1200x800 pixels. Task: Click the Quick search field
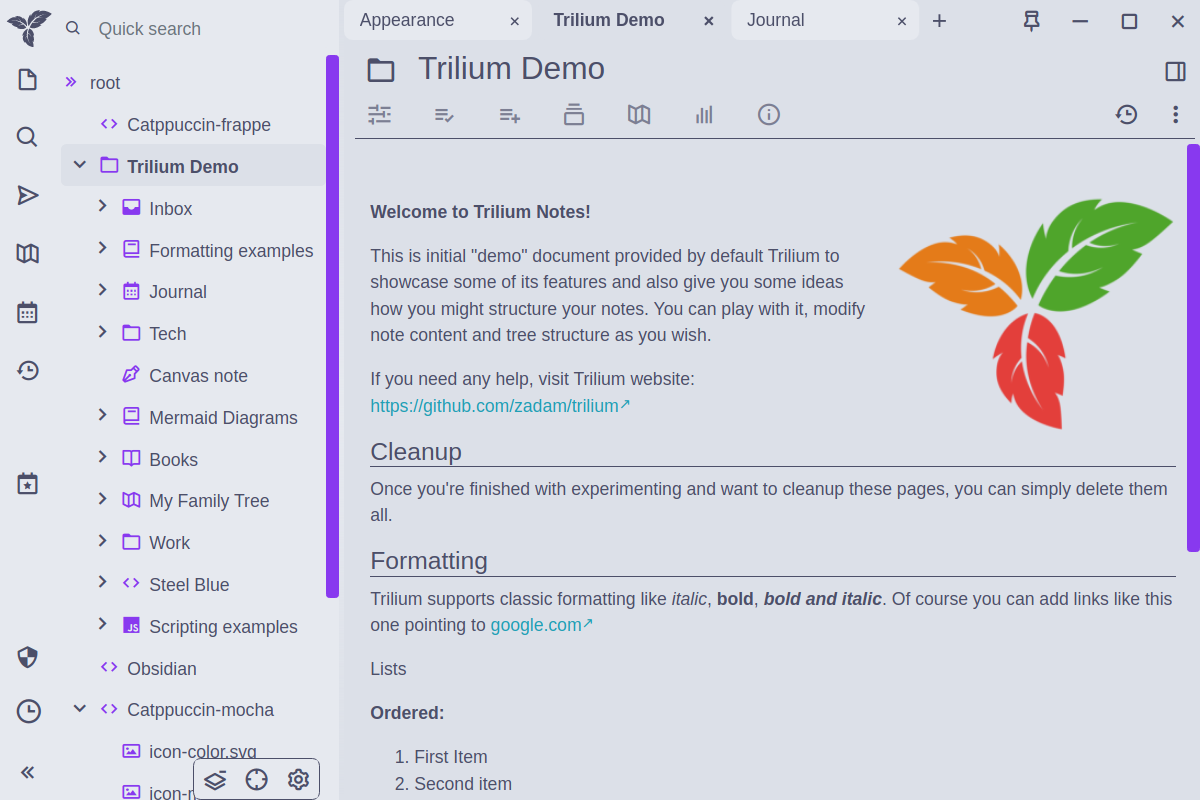[x=205, y=29]
